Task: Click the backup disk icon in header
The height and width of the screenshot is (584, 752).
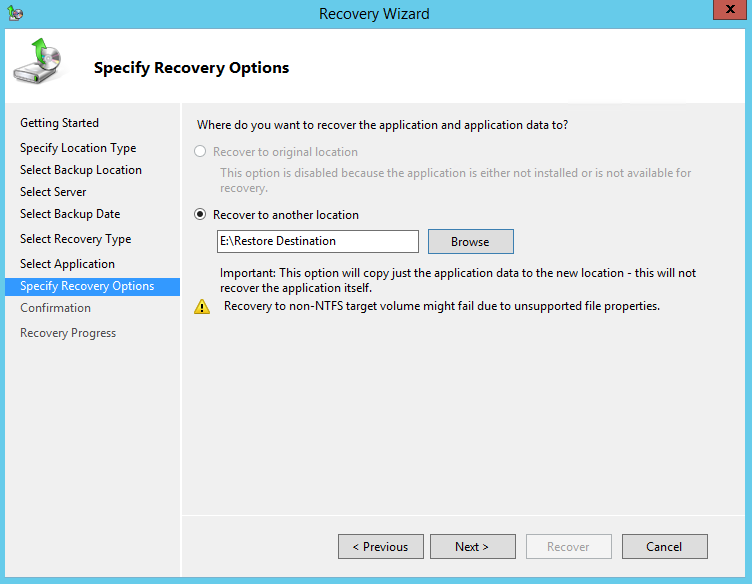Action: [x=38, y=63]
